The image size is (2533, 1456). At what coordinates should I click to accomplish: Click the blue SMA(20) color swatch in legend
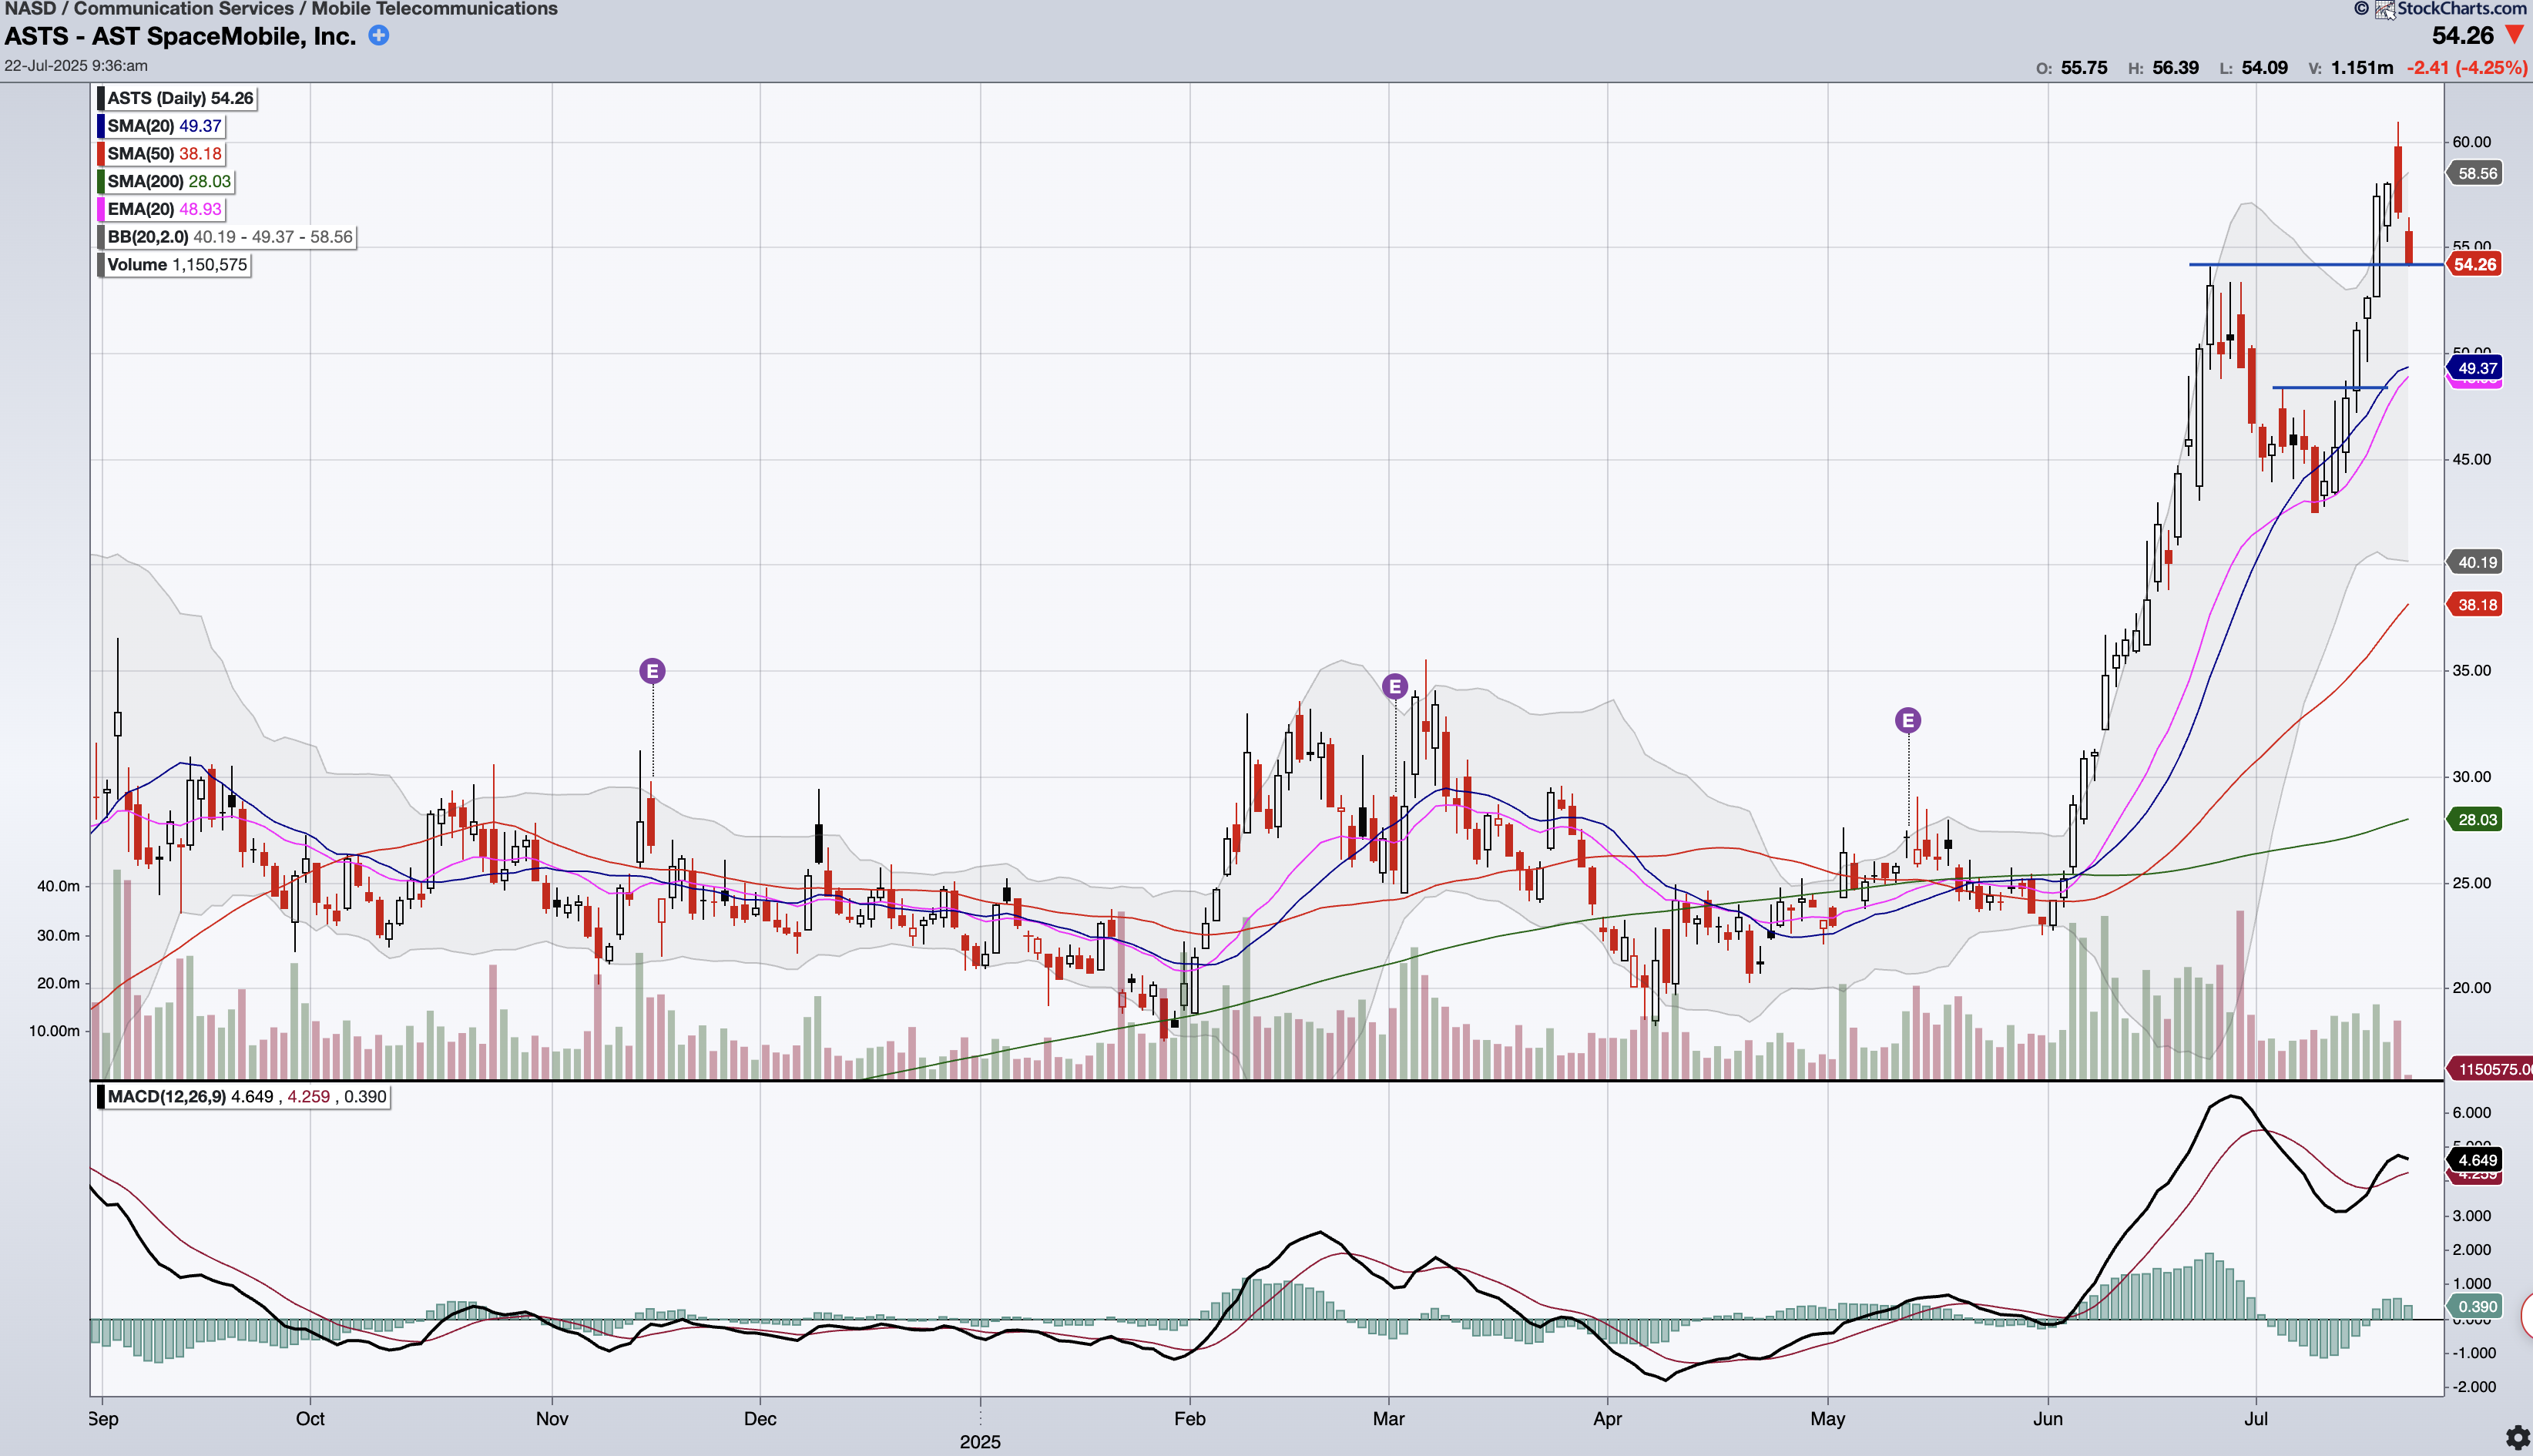pyautogui.click(x=101, y=126)
